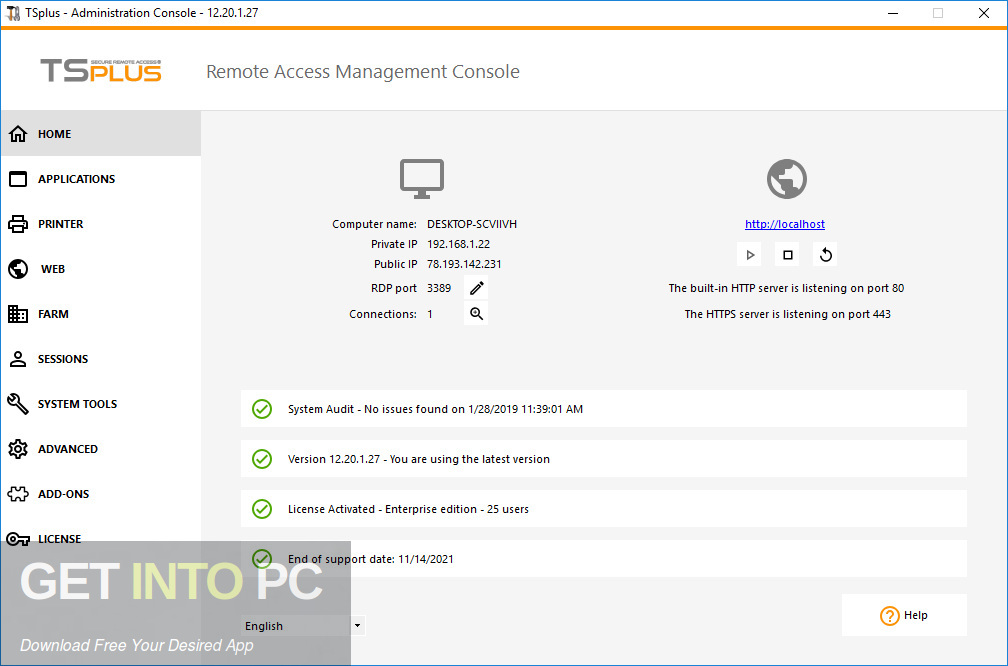Image resolution: width=1008 pixels, height=666 pixels.
Task: Click the System Audit no issues row
Action: 604,409
